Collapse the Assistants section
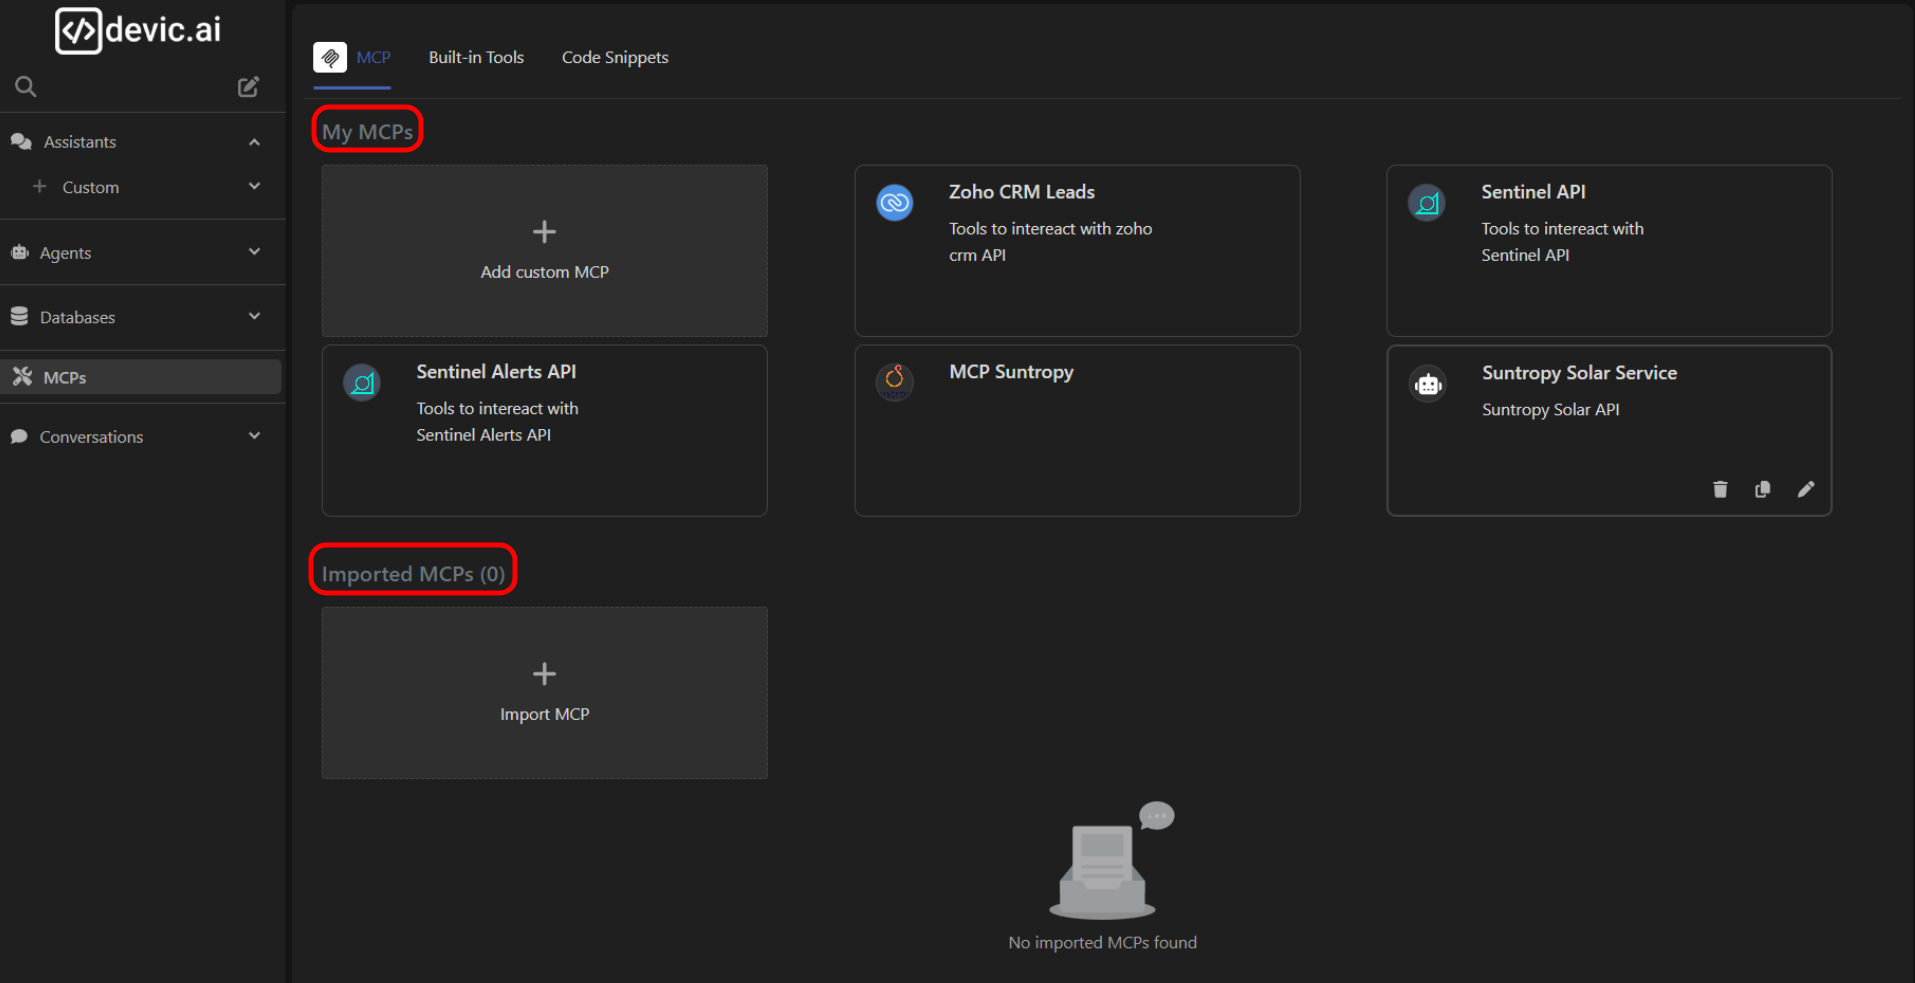 [x=254, y=142]
